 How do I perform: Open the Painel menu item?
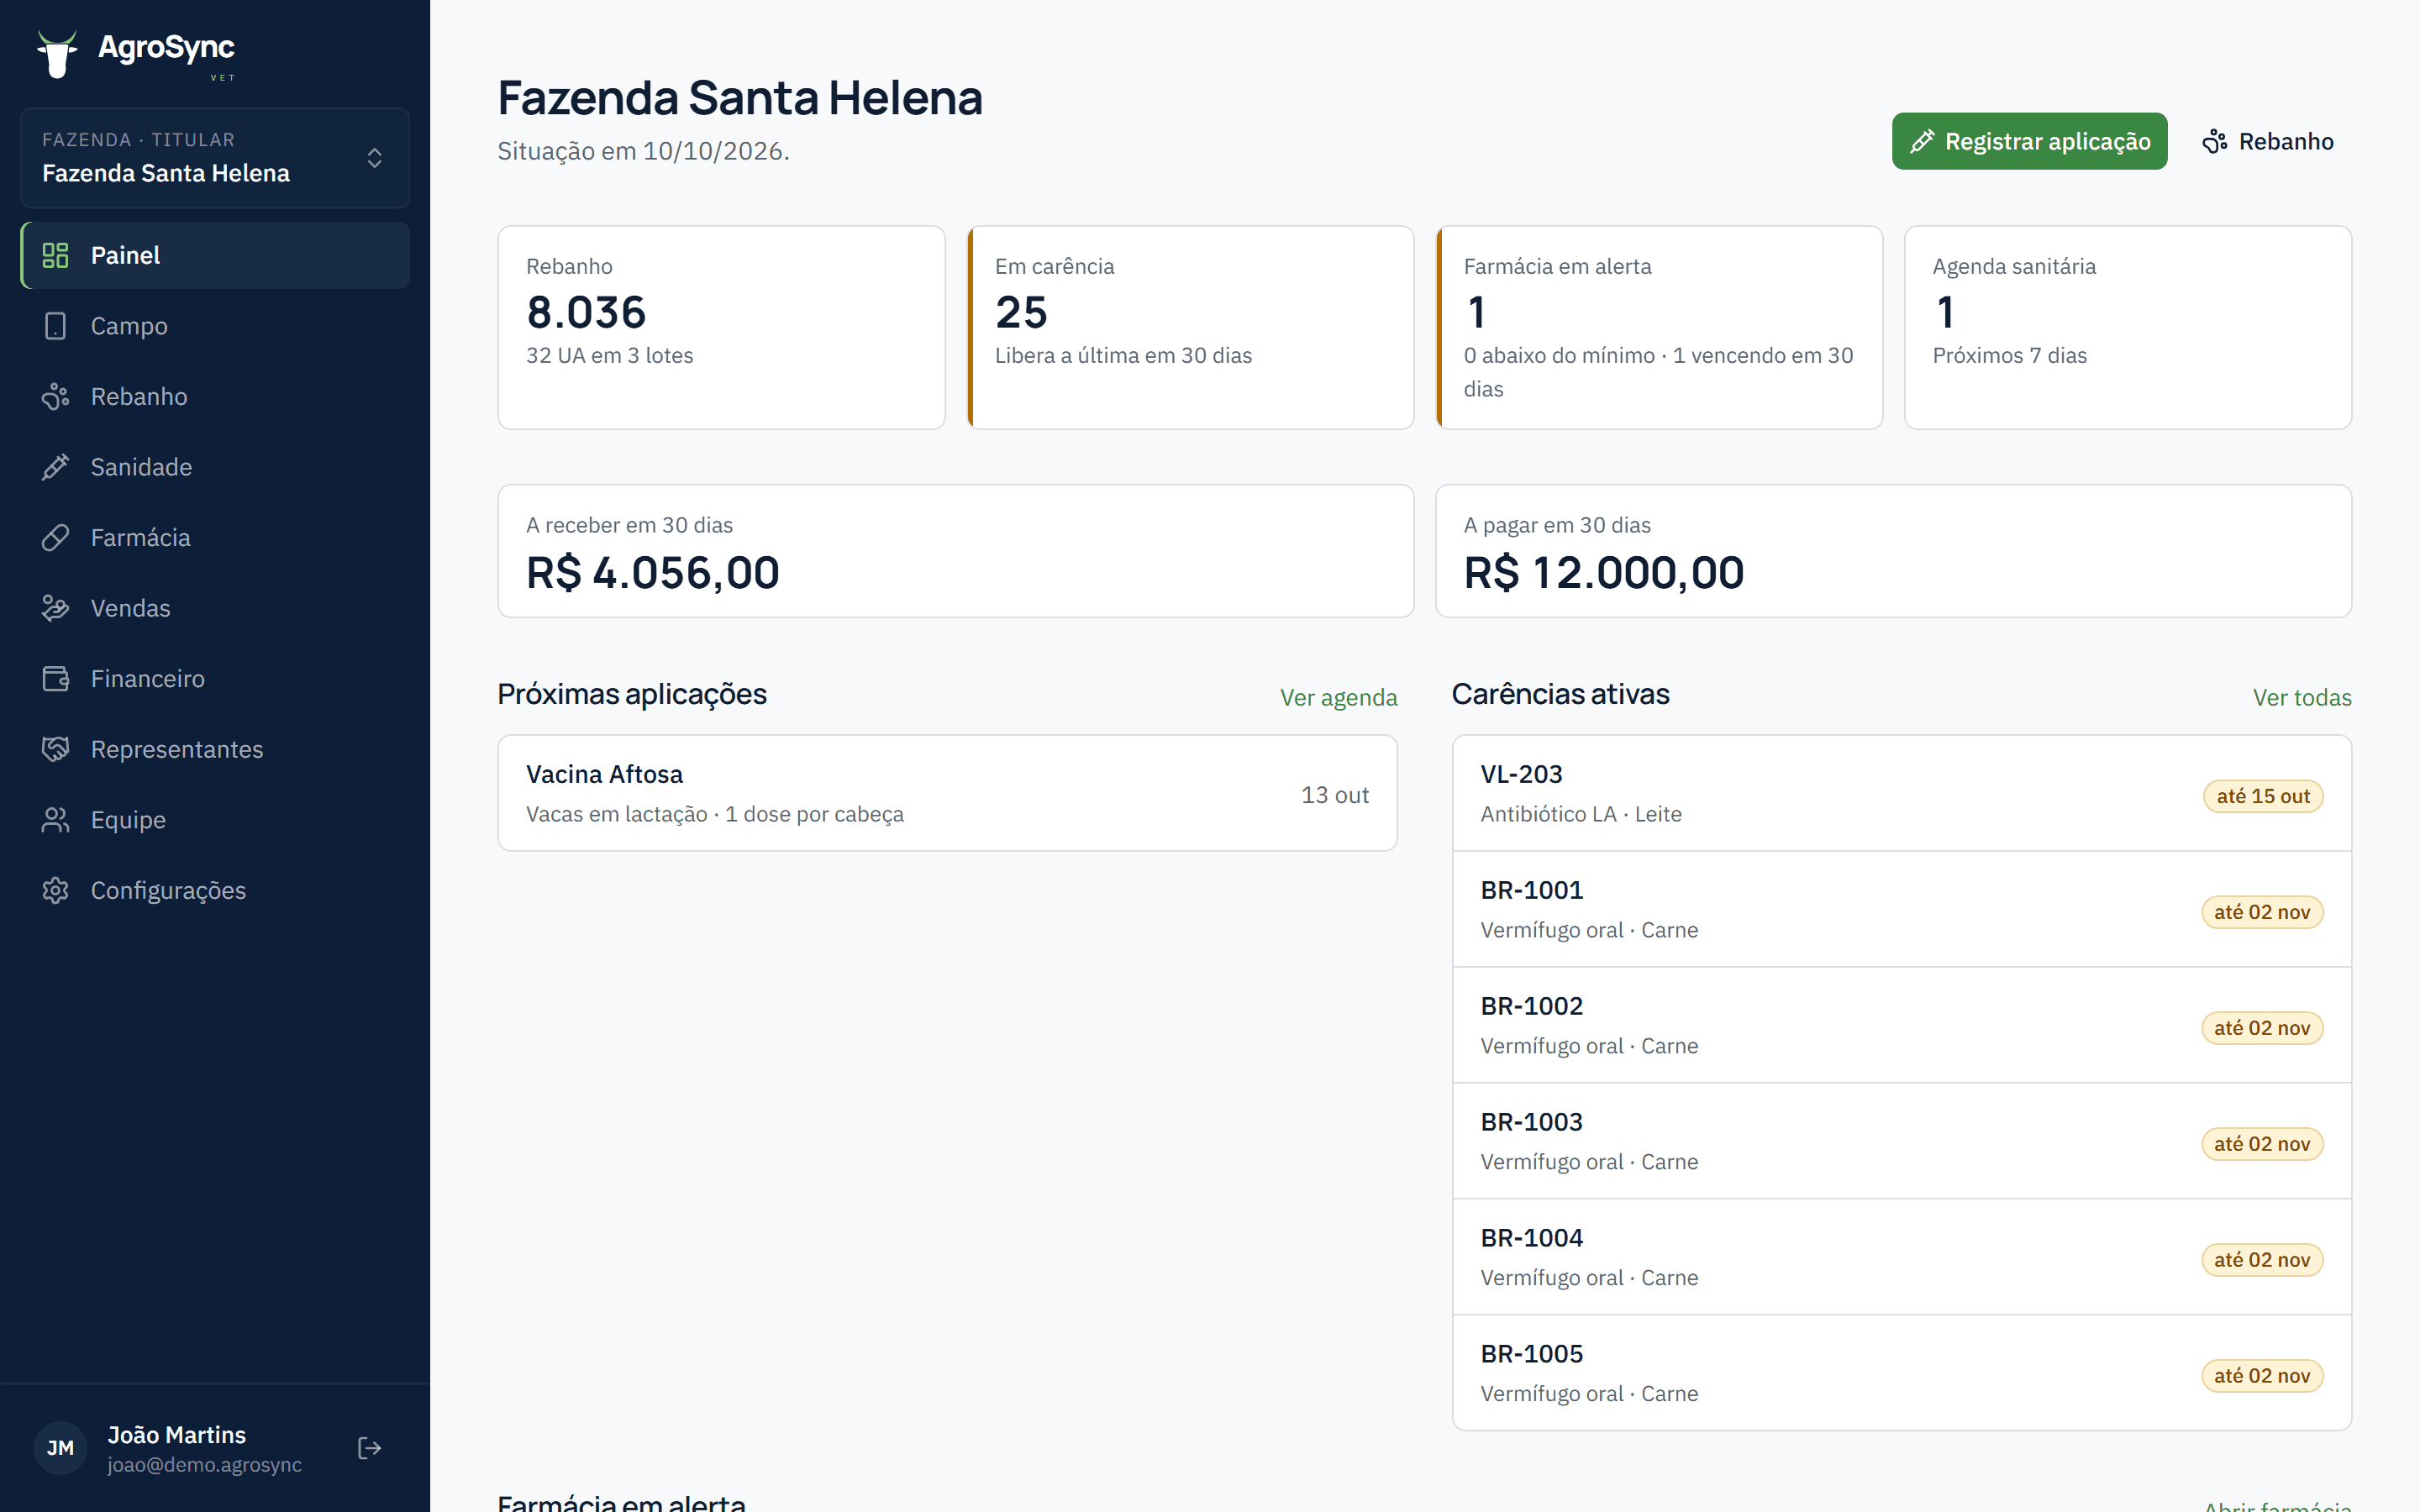215,255
